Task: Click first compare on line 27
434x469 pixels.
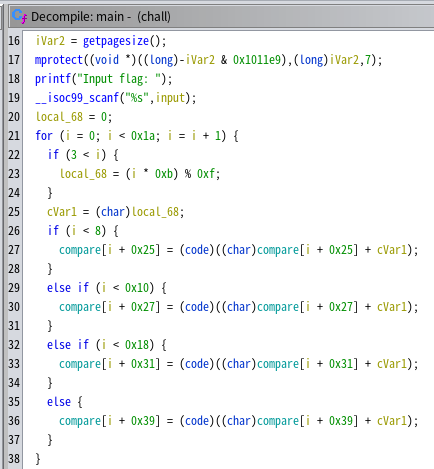Action: [x=80, y=250]
